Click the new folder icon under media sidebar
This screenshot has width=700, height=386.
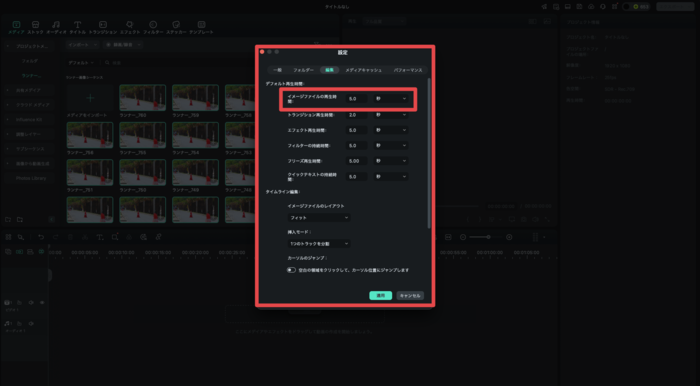[x=8, y=220]
